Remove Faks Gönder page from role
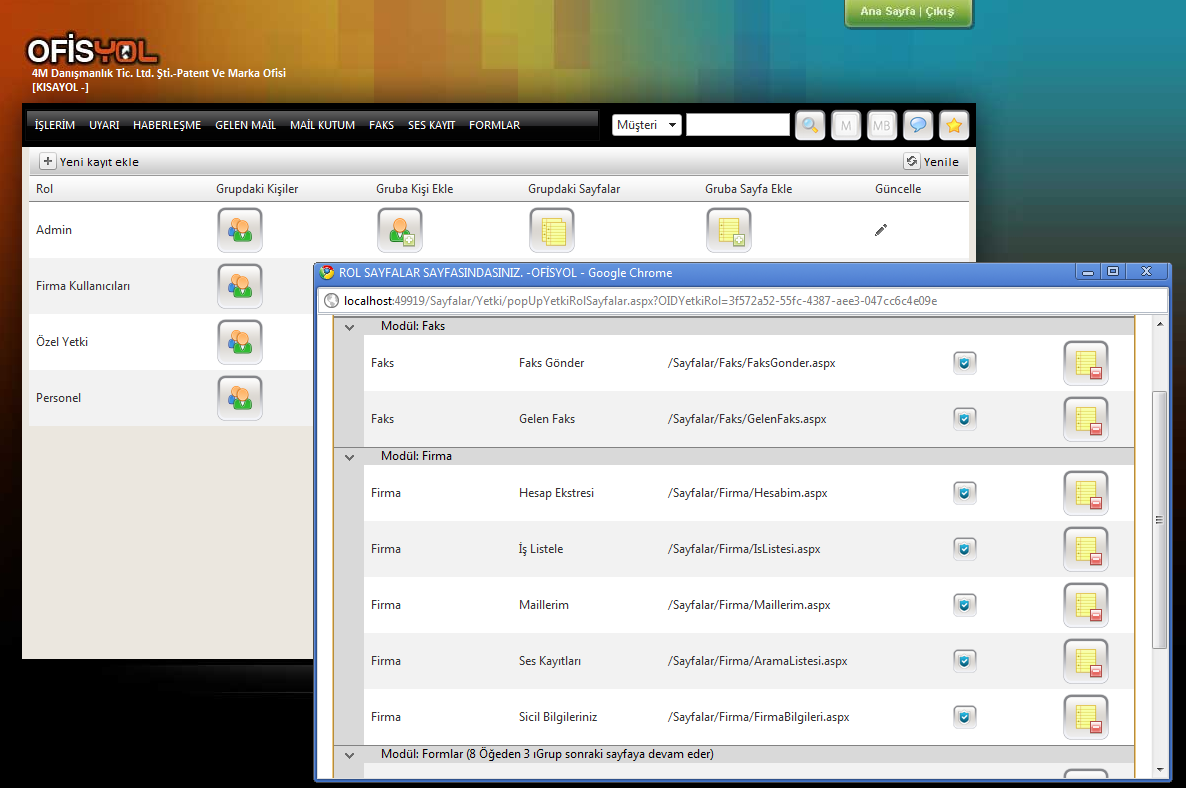 1085,363
